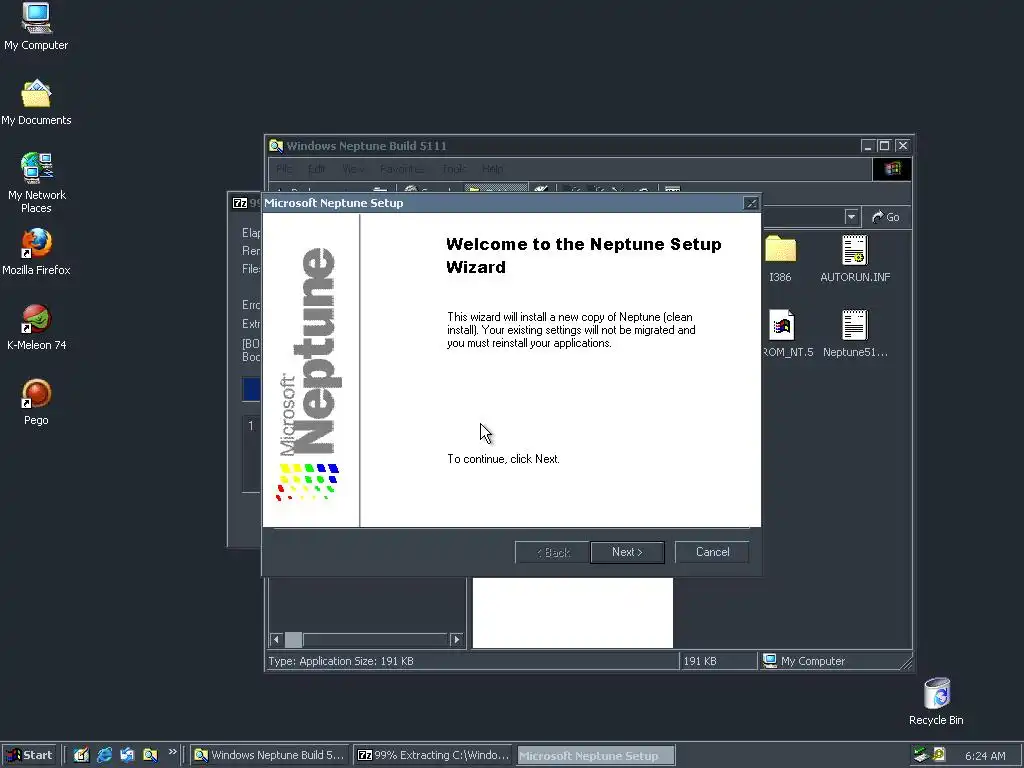
Task: Click status bar text 'Type: Application Size: 191 KB'
Action: tap(341, 661)
